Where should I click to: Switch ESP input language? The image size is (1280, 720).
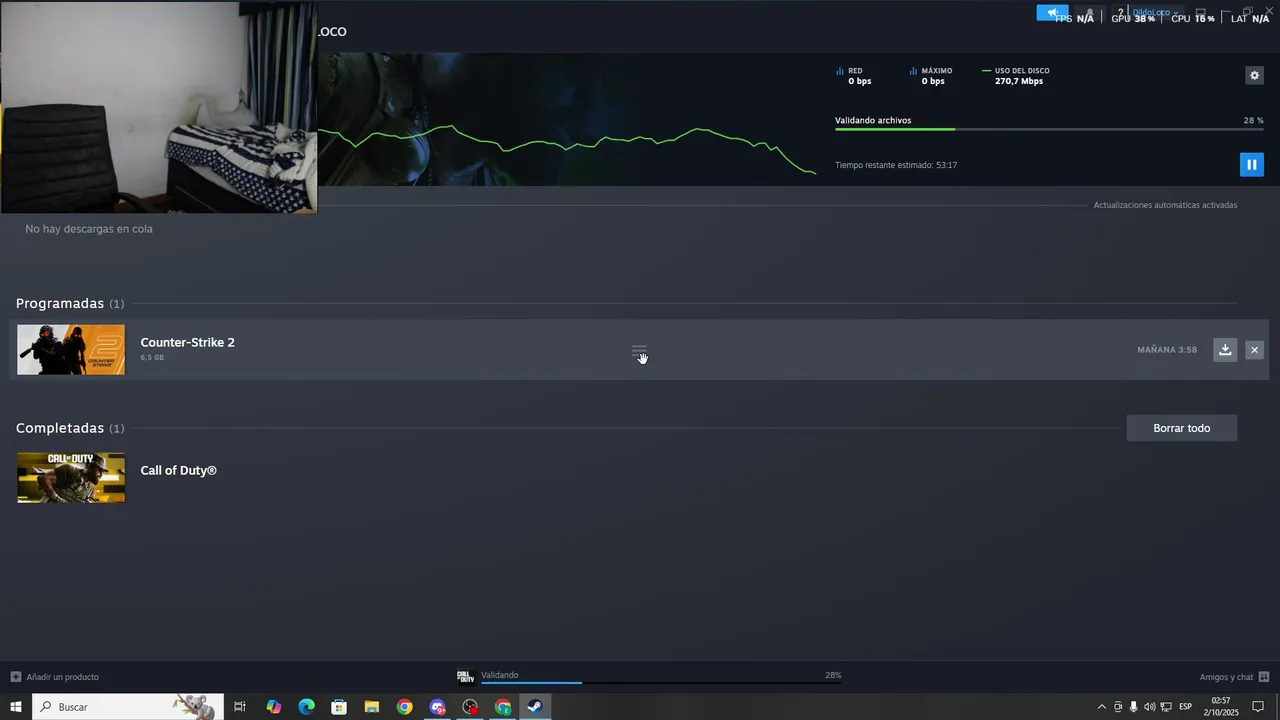(x=1185, y=707)
